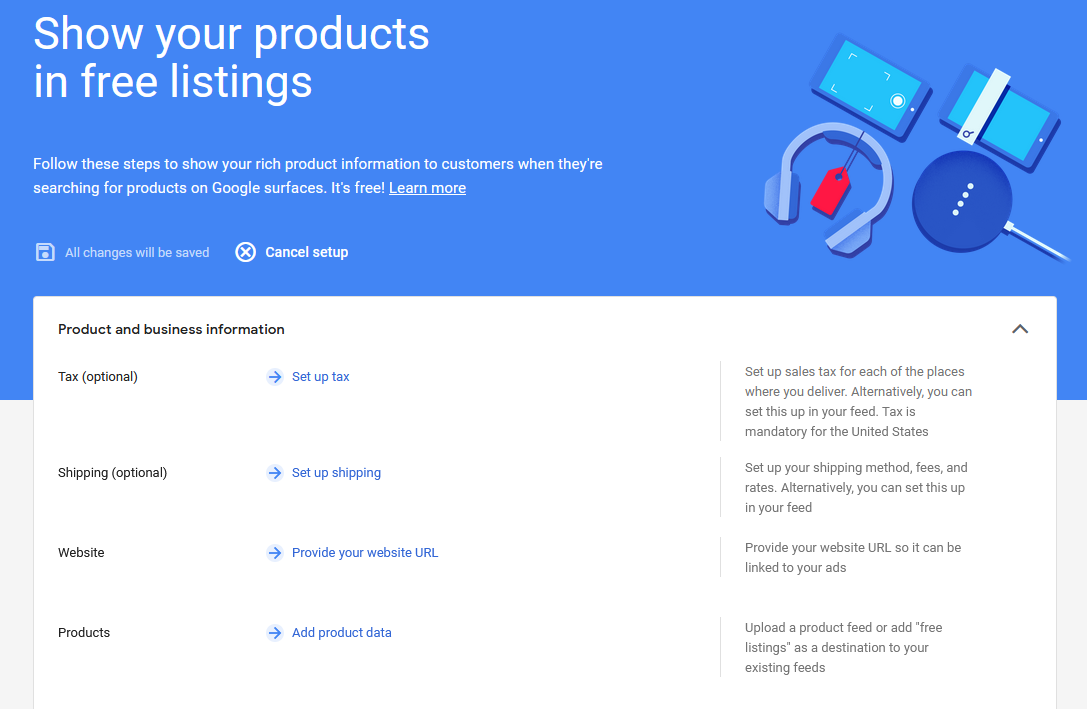The height and width of the screenshot is (709, 1087).
Task: Select Provide your website URL link
Action: [365, 553]
